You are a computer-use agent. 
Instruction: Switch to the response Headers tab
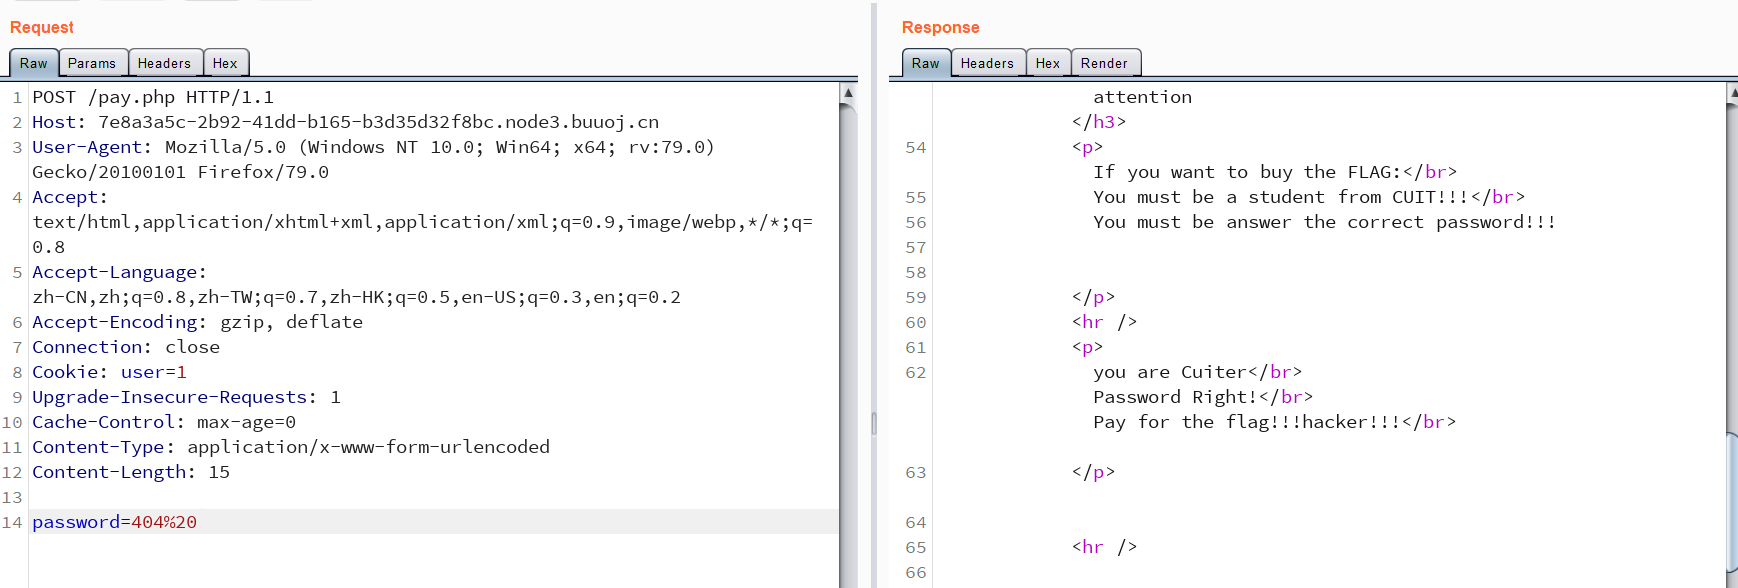tap(987, 63)
